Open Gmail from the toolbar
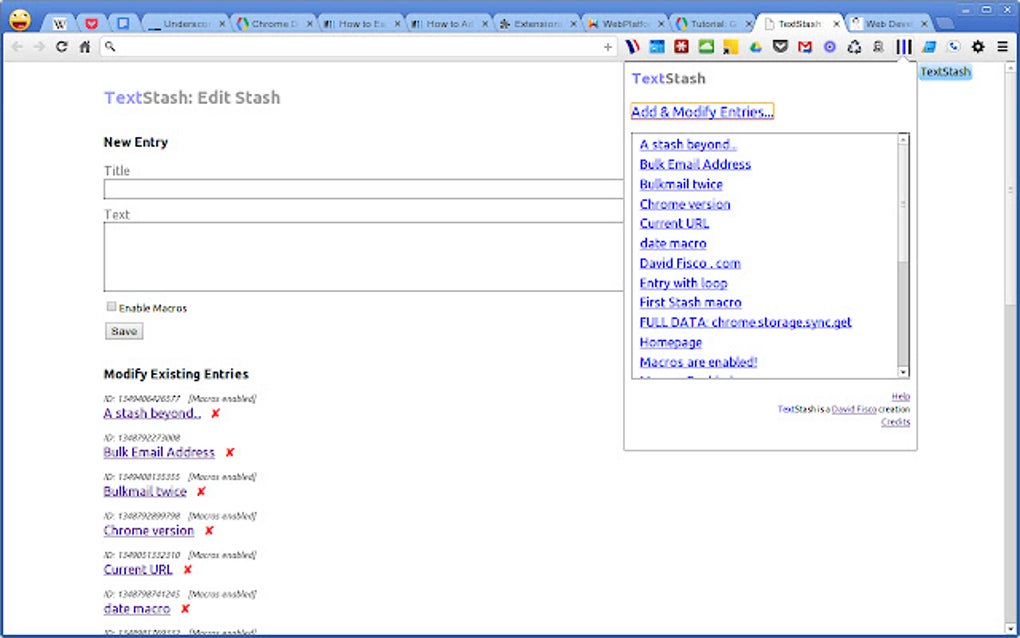The image size is (1020, 638). 805,46
